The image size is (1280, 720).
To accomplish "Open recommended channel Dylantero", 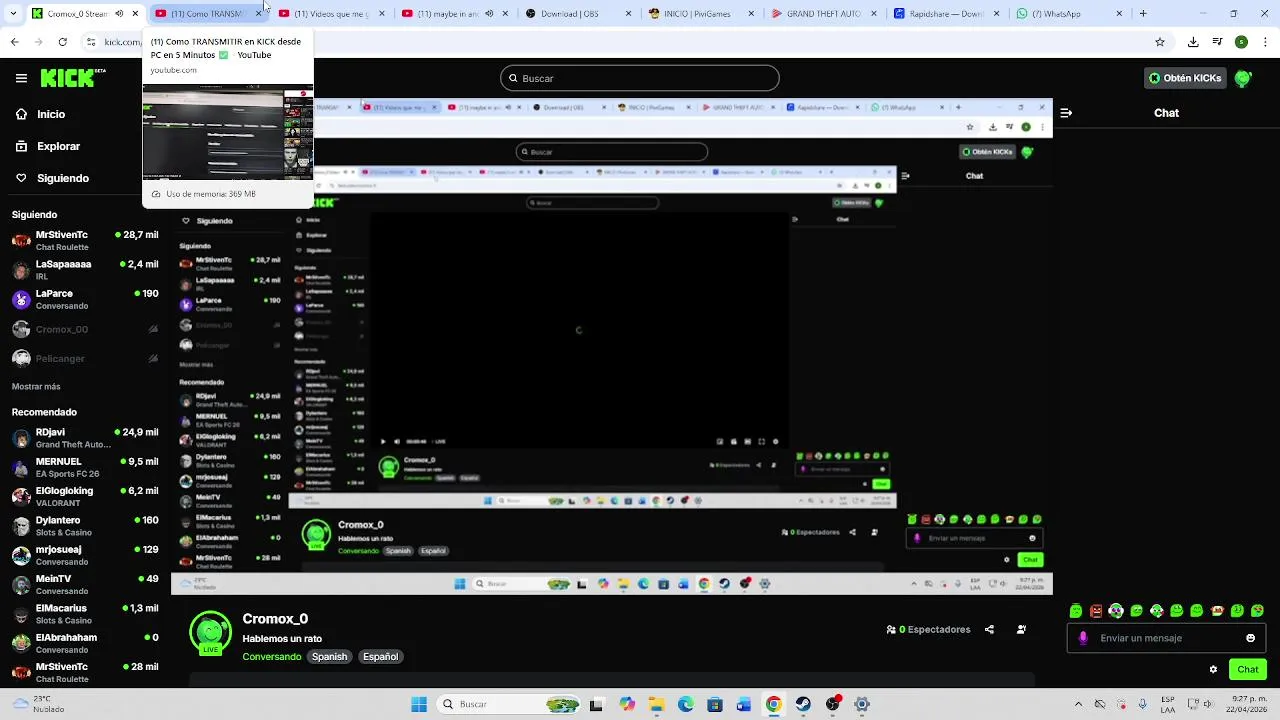I will click(85, 526).
